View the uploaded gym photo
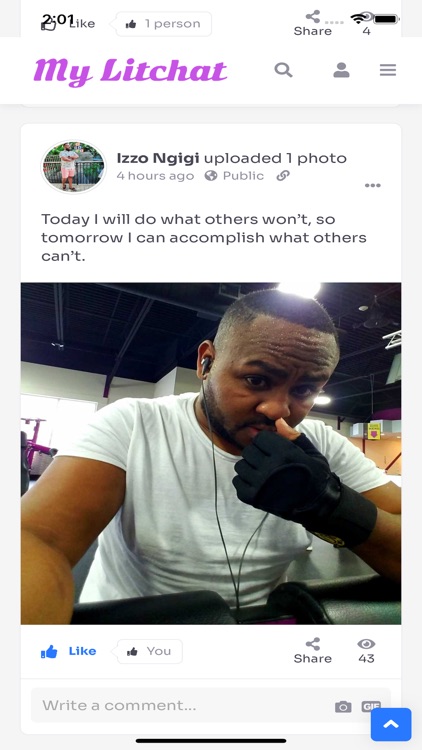 click(211, 453)
